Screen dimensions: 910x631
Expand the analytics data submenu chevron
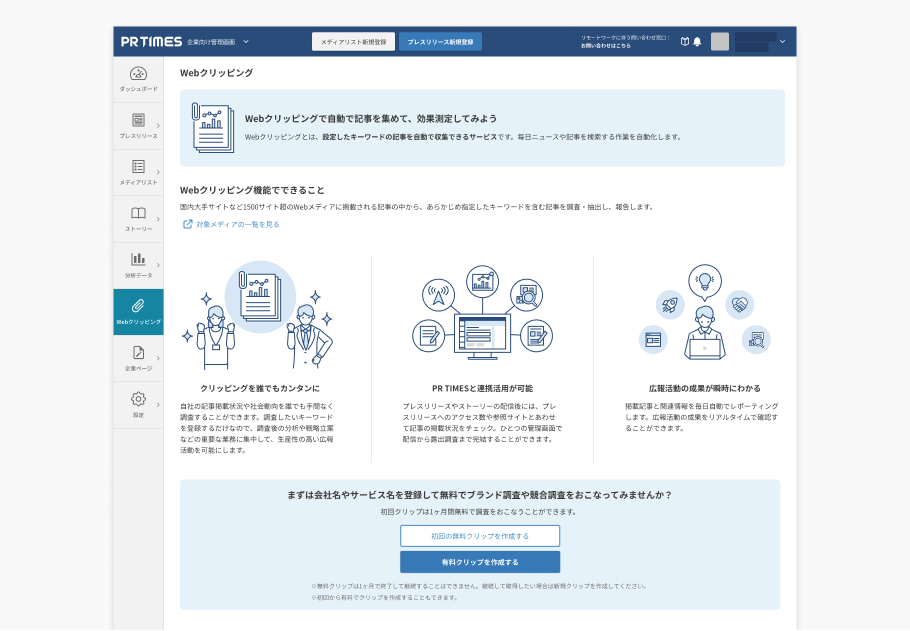158,265
